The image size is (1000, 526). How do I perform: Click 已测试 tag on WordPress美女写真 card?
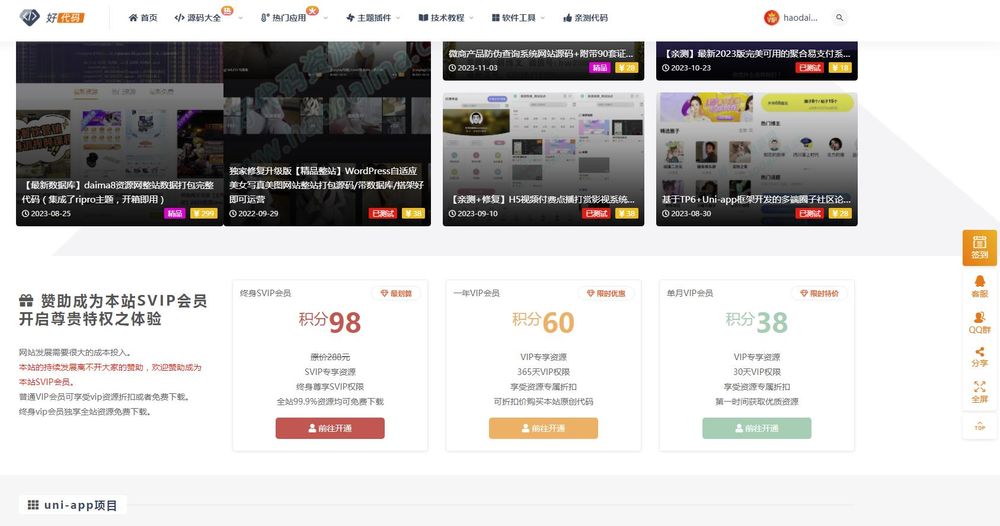coord(383,214)
